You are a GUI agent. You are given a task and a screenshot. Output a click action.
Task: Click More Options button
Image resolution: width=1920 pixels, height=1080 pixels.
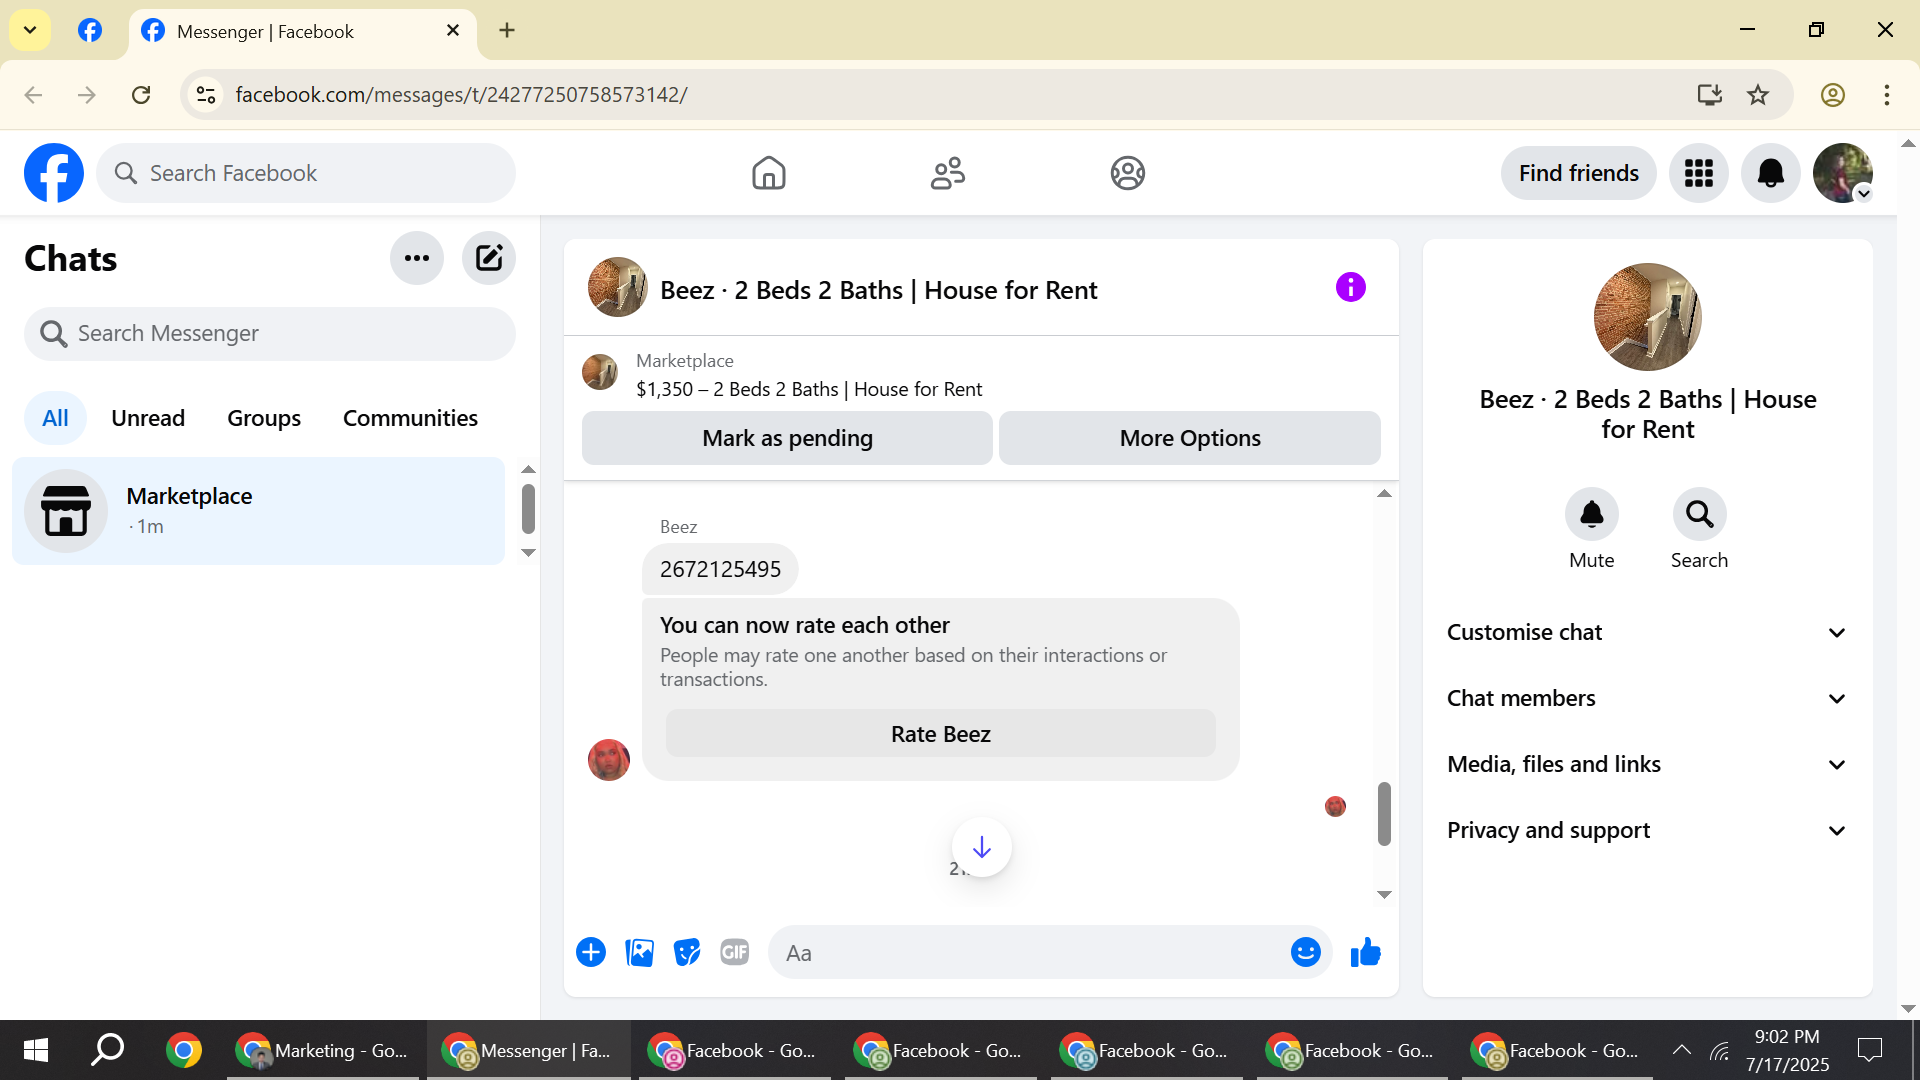pyautogui.click(x=1190, y=438)
